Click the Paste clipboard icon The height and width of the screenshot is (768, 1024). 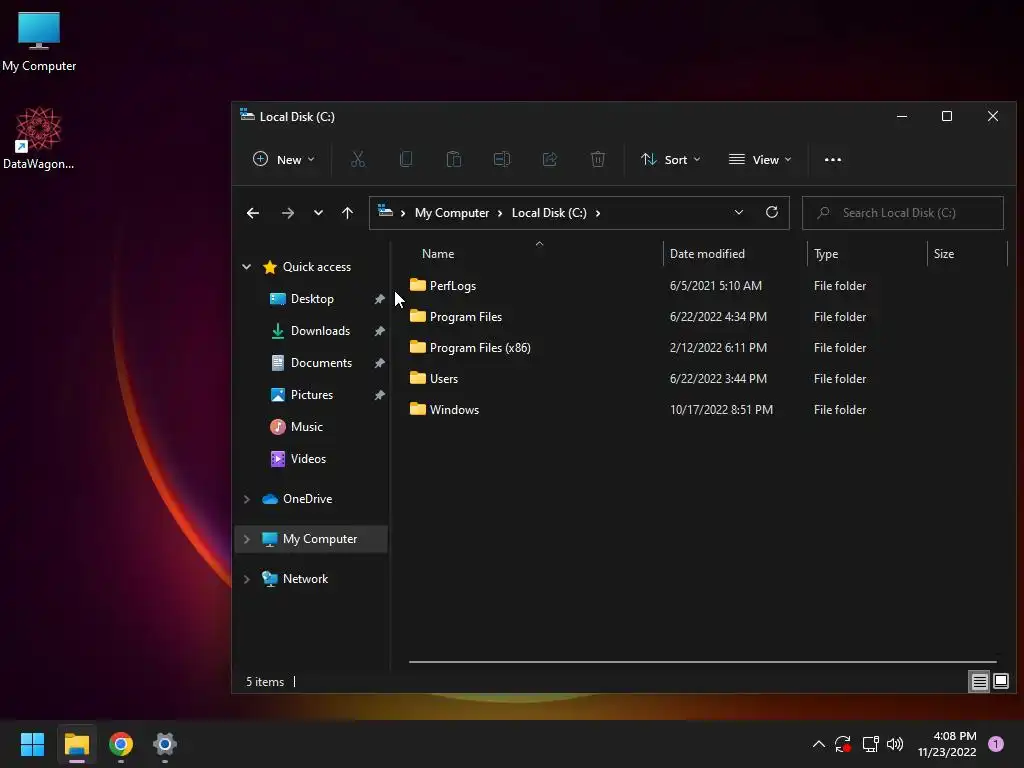pos(454,159)
